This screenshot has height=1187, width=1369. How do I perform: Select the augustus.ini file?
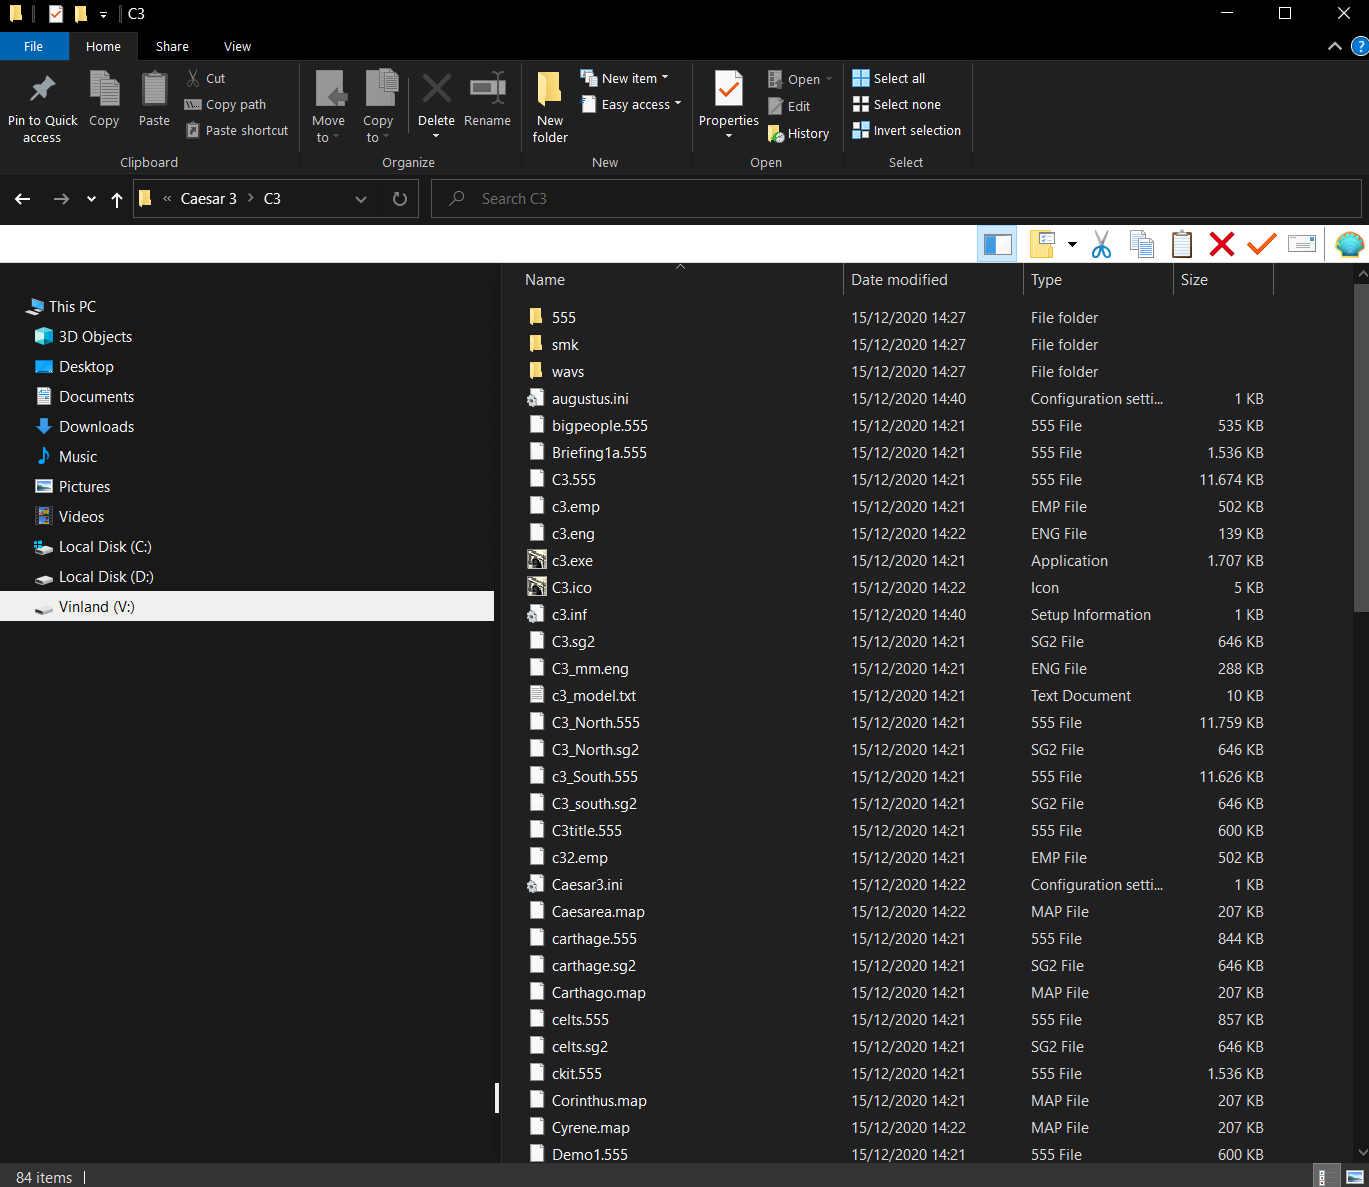[x=590, y=398]
